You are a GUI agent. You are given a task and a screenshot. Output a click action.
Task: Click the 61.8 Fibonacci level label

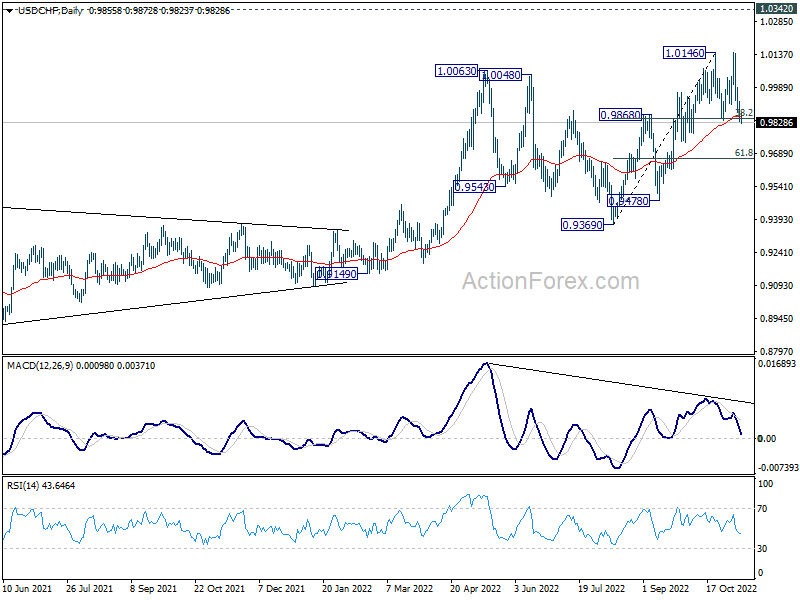pos(743,153)
